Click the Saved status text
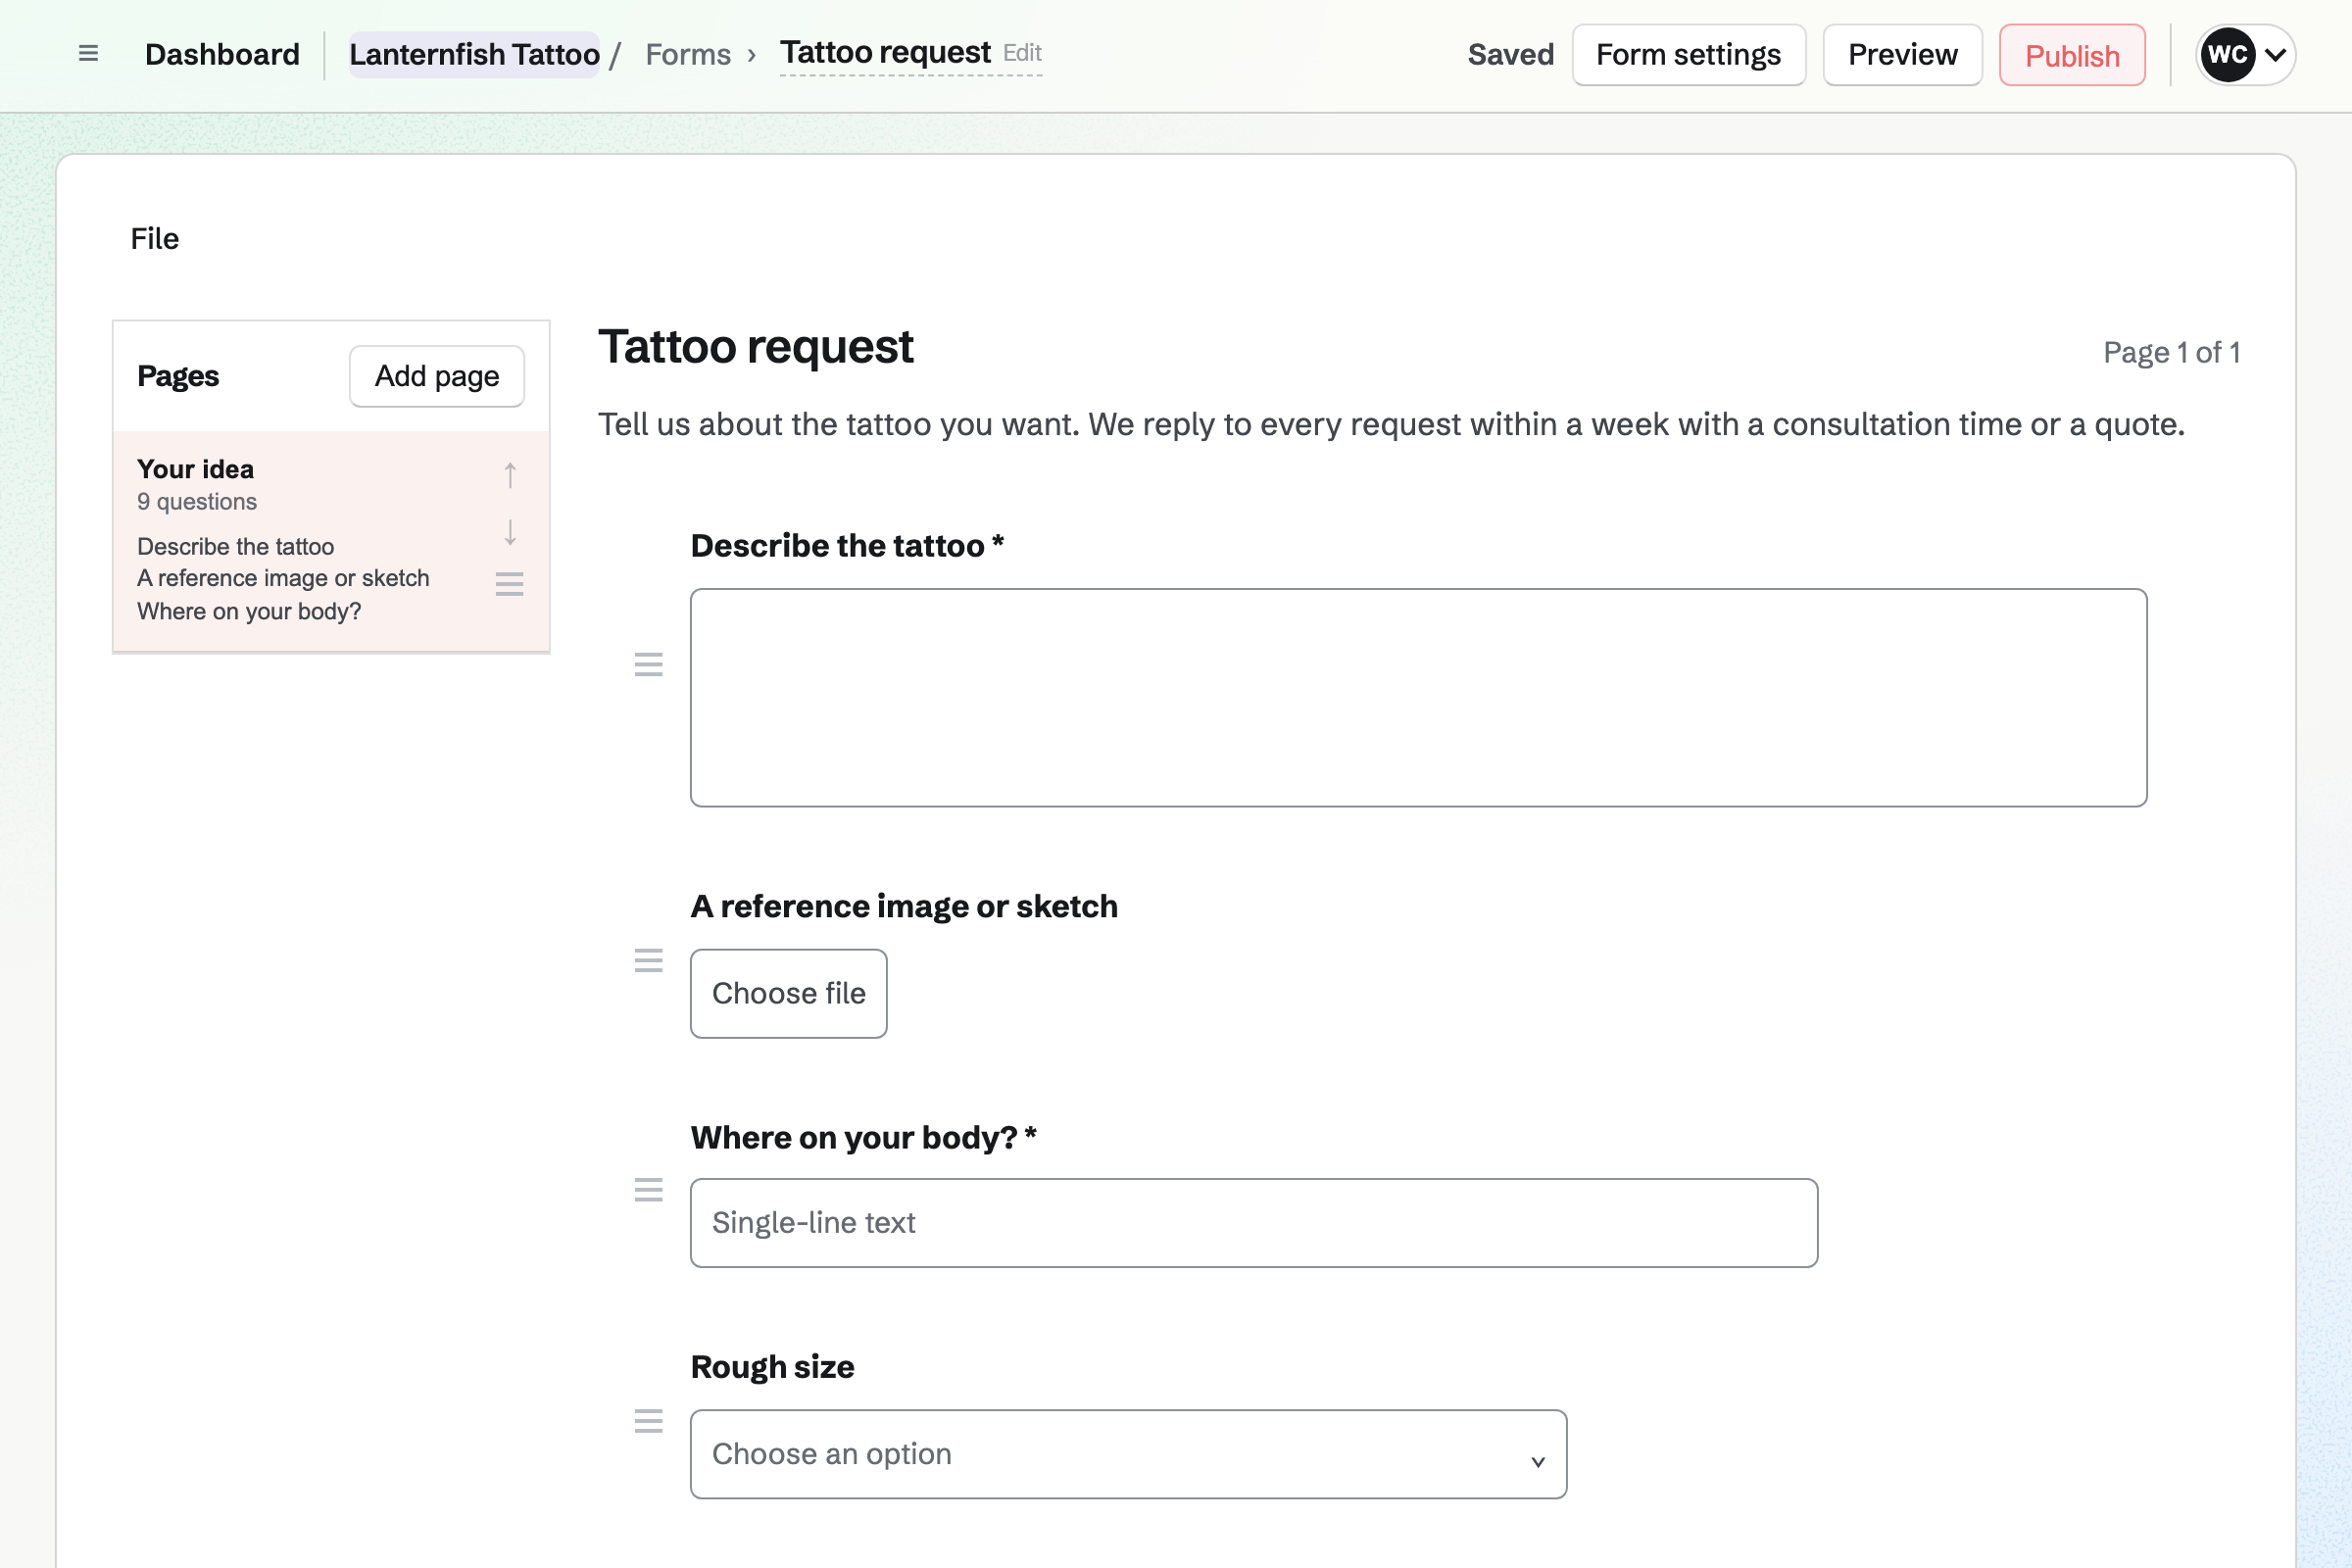2352x1568 pixels. coord(1510,55)
